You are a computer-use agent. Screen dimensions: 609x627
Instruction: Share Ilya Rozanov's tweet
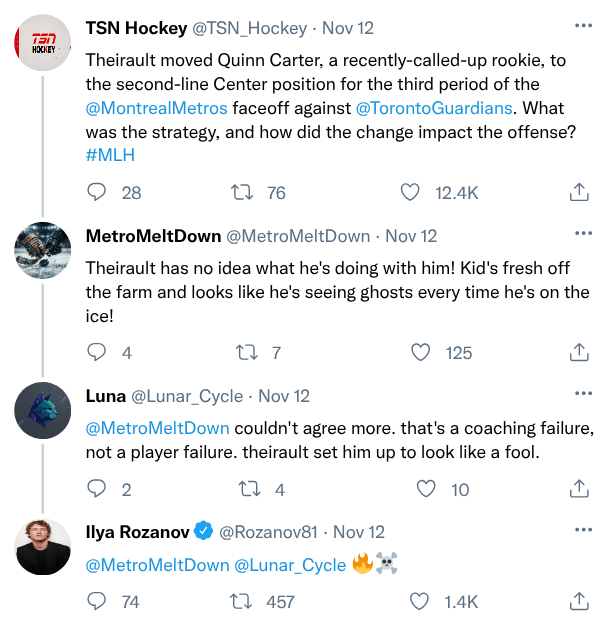578,601
